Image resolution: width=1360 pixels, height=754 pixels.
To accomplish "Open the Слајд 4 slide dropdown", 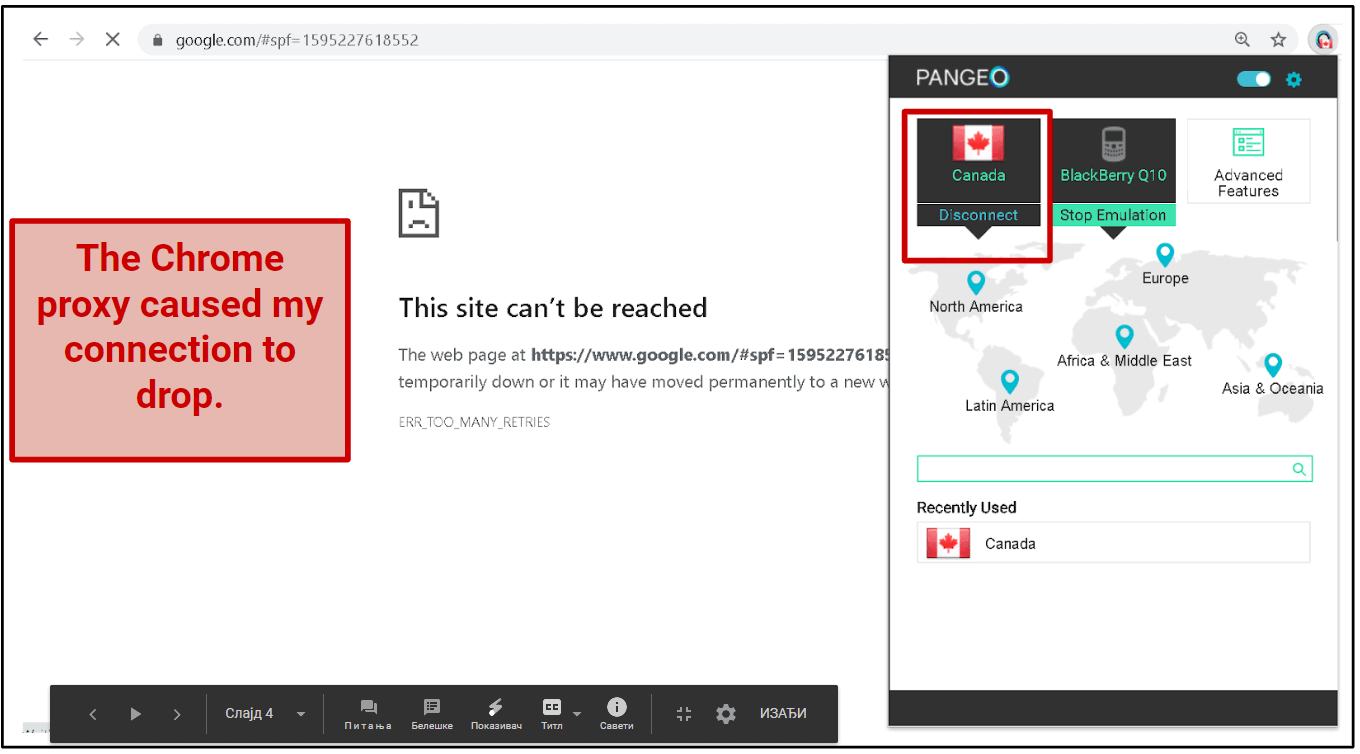I will (265, 714).
